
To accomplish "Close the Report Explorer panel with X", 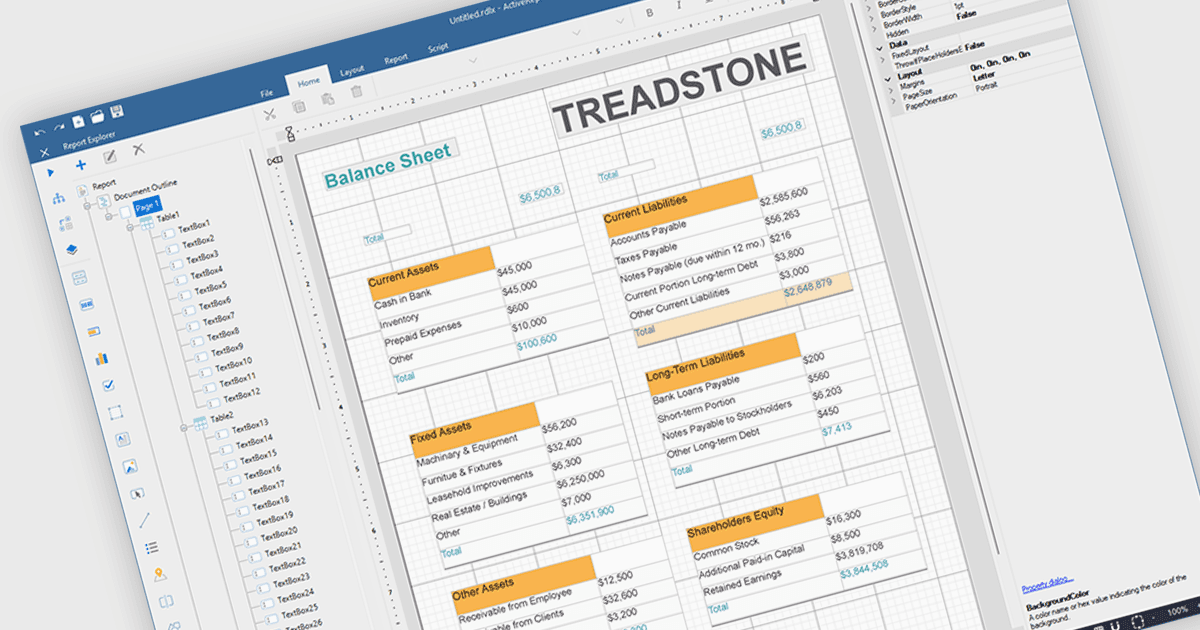I will point(44,152).
